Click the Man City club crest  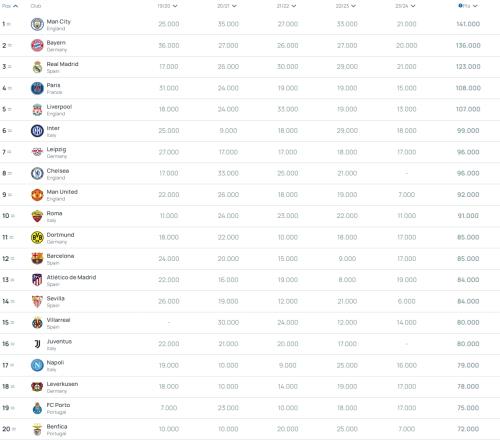coord(37,24)
